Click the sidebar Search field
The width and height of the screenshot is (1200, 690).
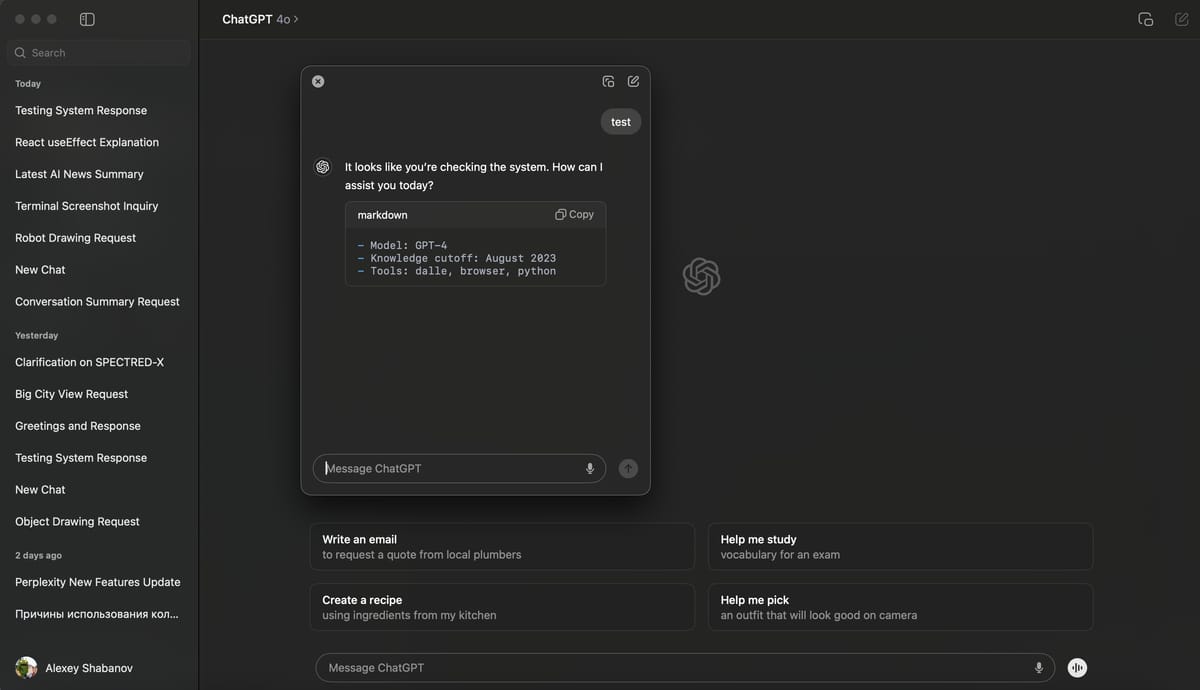97,52
